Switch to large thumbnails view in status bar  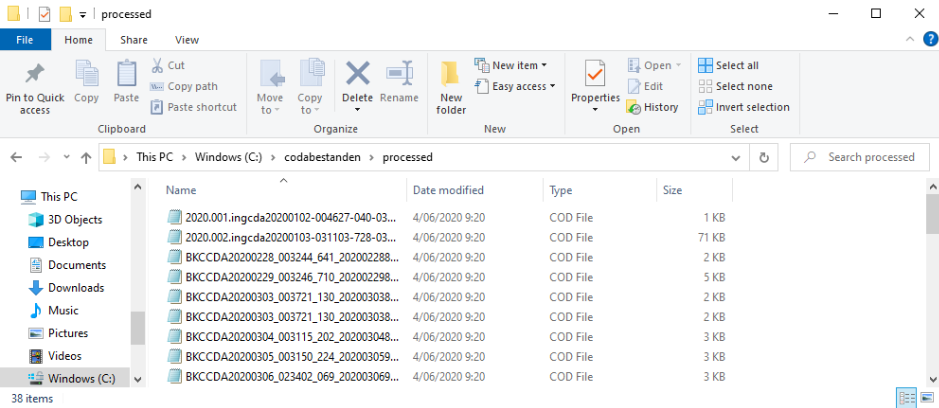click(927, 397)
